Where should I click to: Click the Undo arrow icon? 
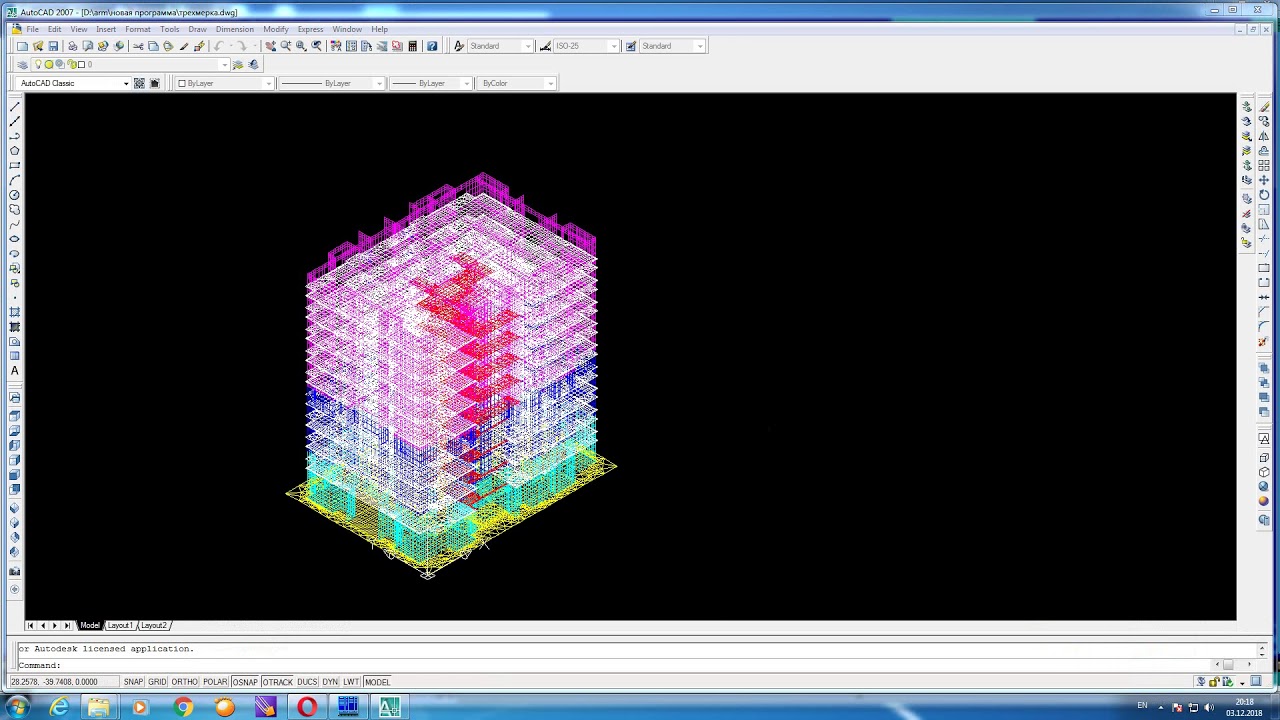point(218,46)
